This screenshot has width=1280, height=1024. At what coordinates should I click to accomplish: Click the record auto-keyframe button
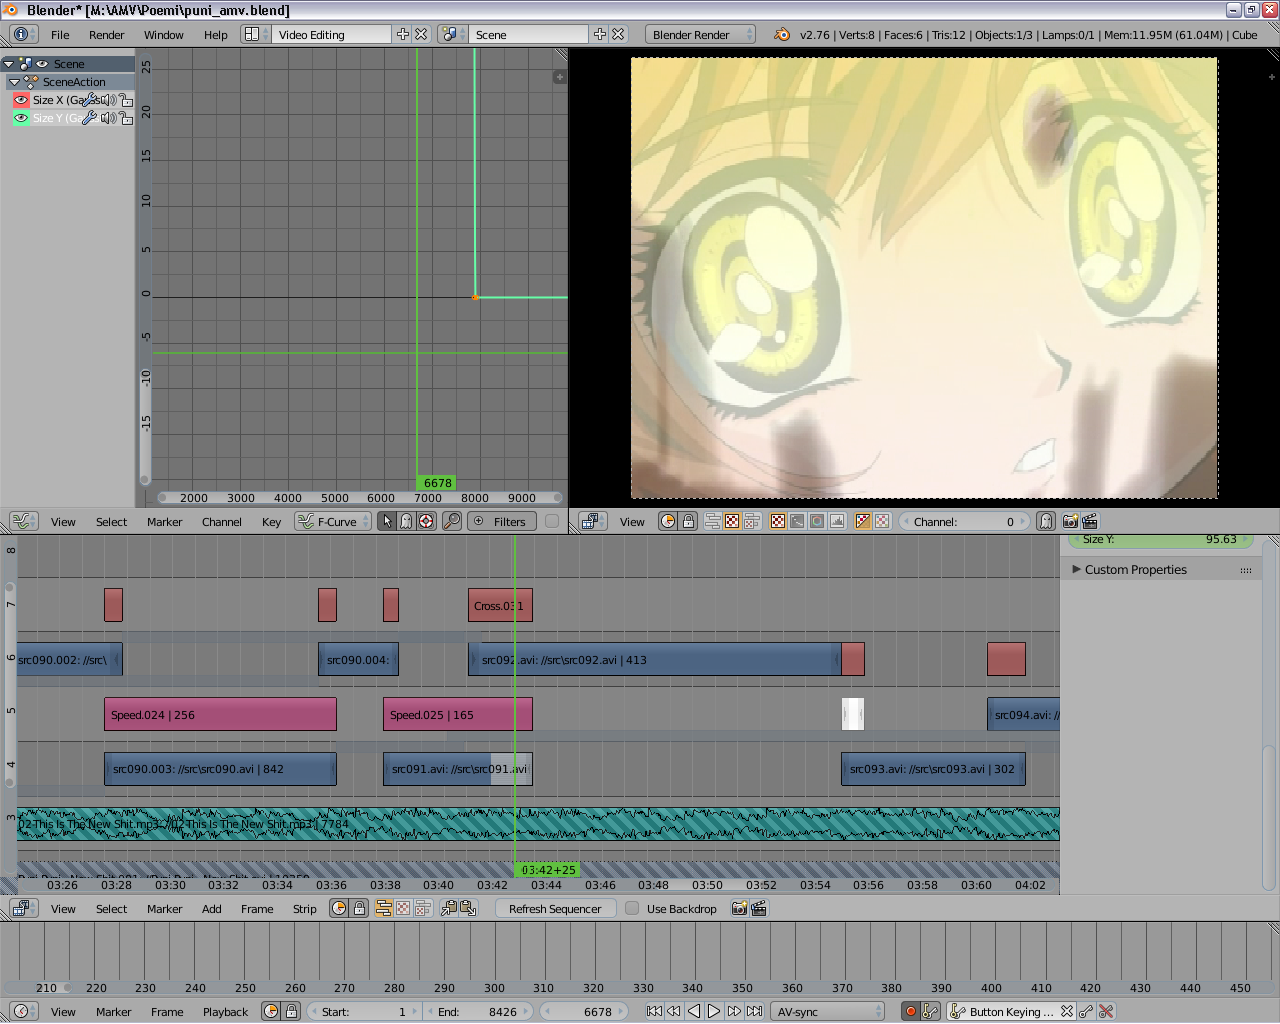tap(910, 1011)
